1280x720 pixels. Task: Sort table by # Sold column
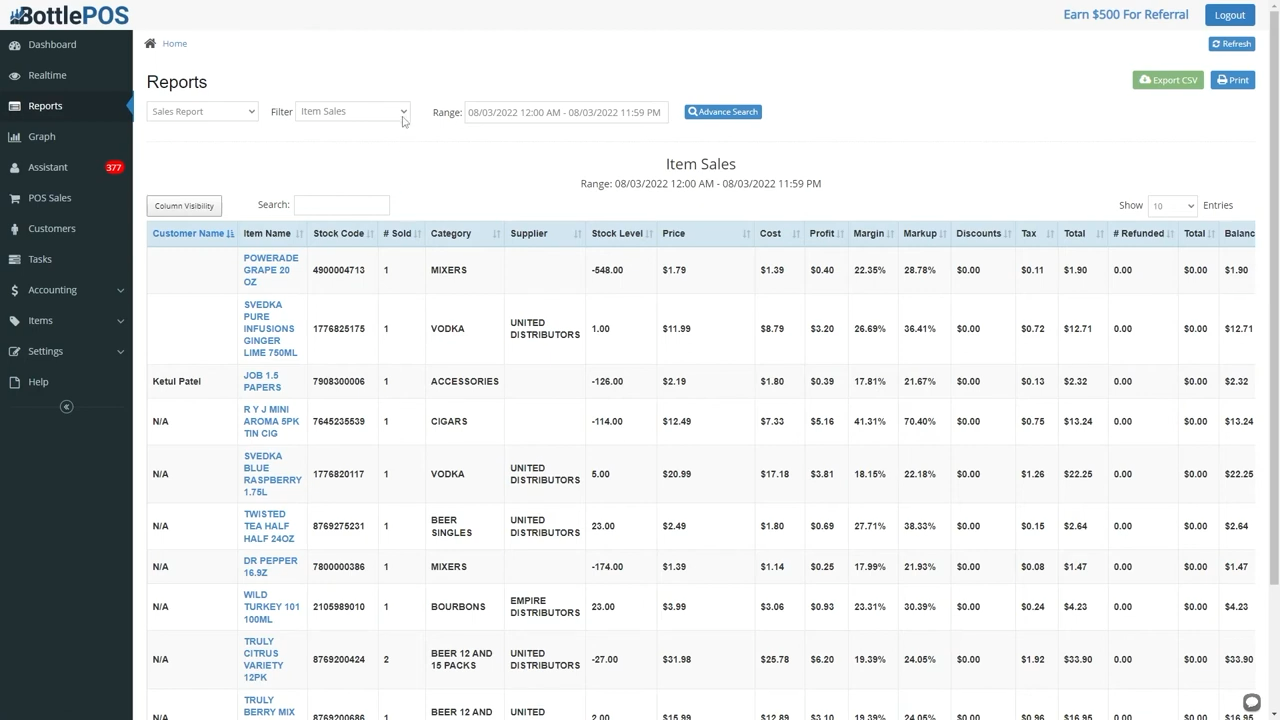[402, 234]
